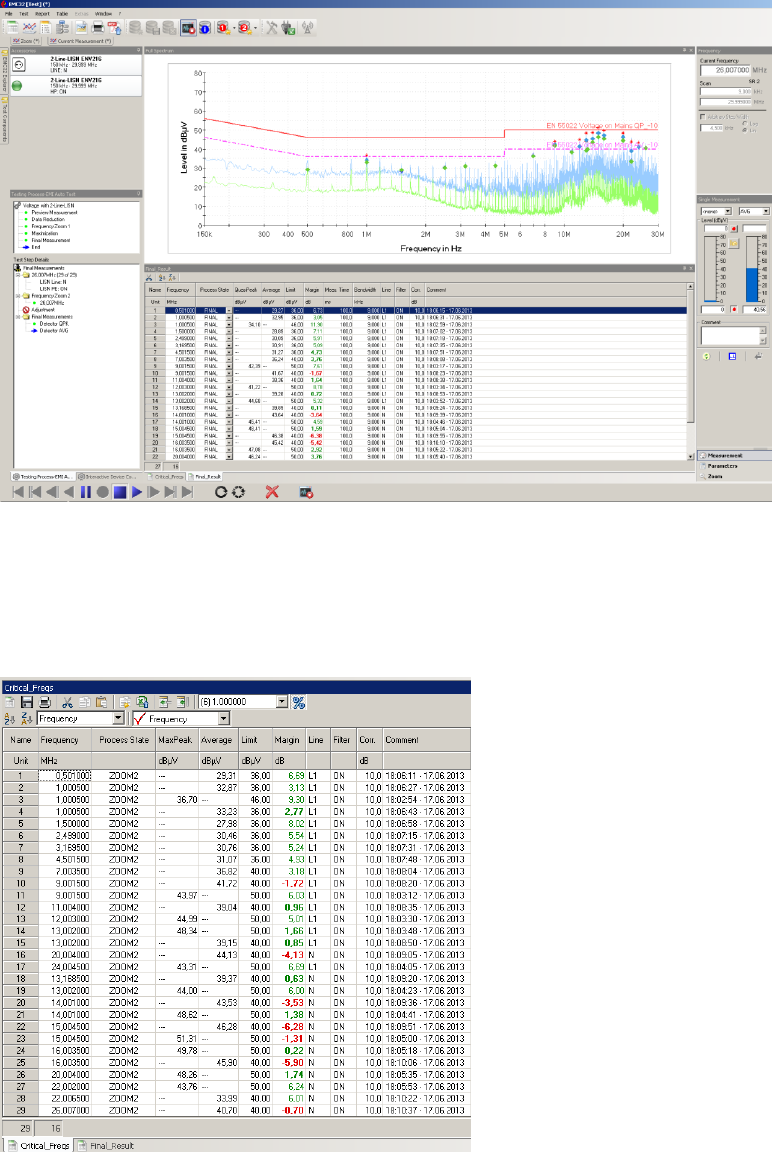Screen dimensions: 772x1152
Task: Click the red number 2 database icon
Action: [x=245, y=28]
